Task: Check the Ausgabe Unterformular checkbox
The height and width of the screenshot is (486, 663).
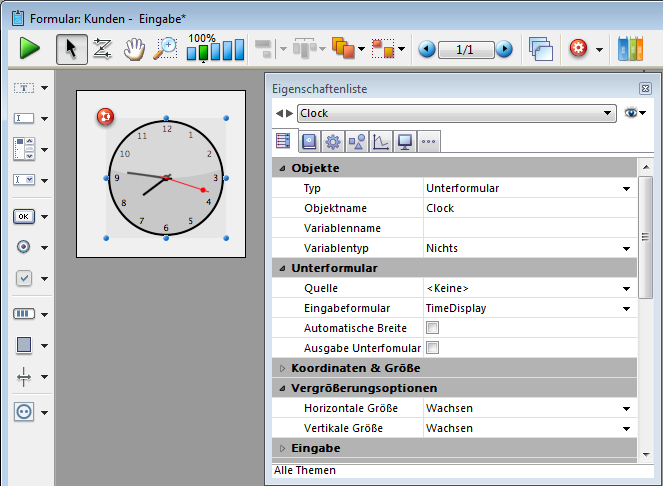Action: point(433,348)
